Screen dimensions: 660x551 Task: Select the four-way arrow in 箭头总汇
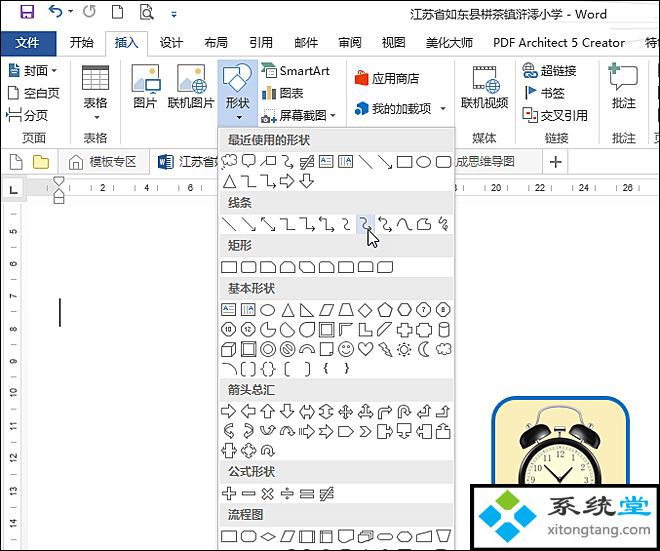pos(346,411)
